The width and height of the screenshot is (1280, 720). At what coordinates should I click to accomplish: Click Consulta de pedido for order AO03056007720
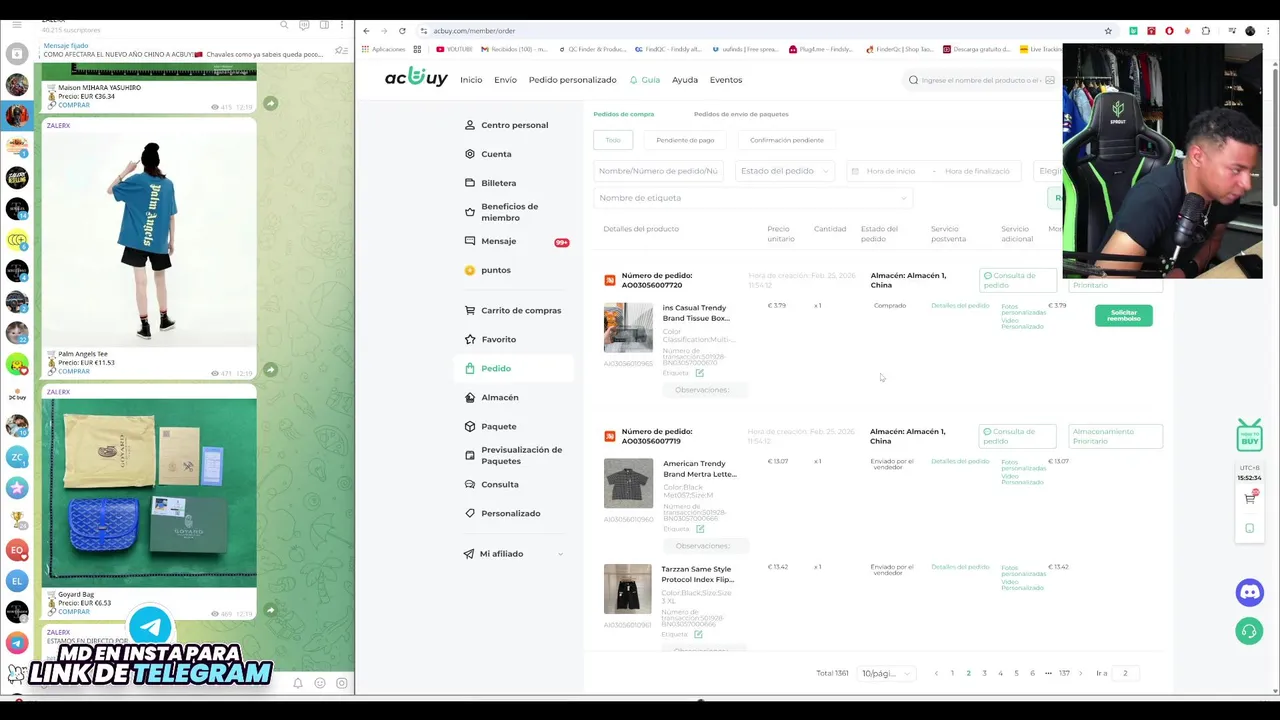[1017, 280]
